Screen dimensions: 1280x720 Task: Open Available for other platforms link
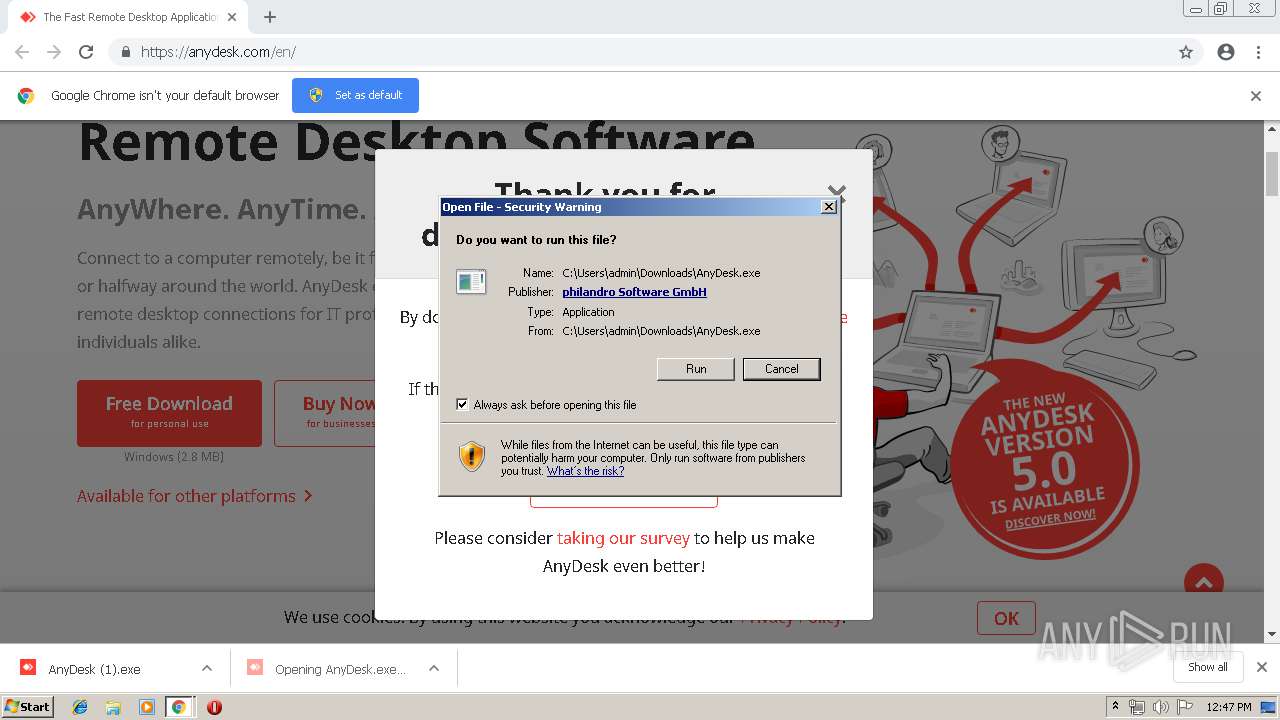tap(195, 496)
